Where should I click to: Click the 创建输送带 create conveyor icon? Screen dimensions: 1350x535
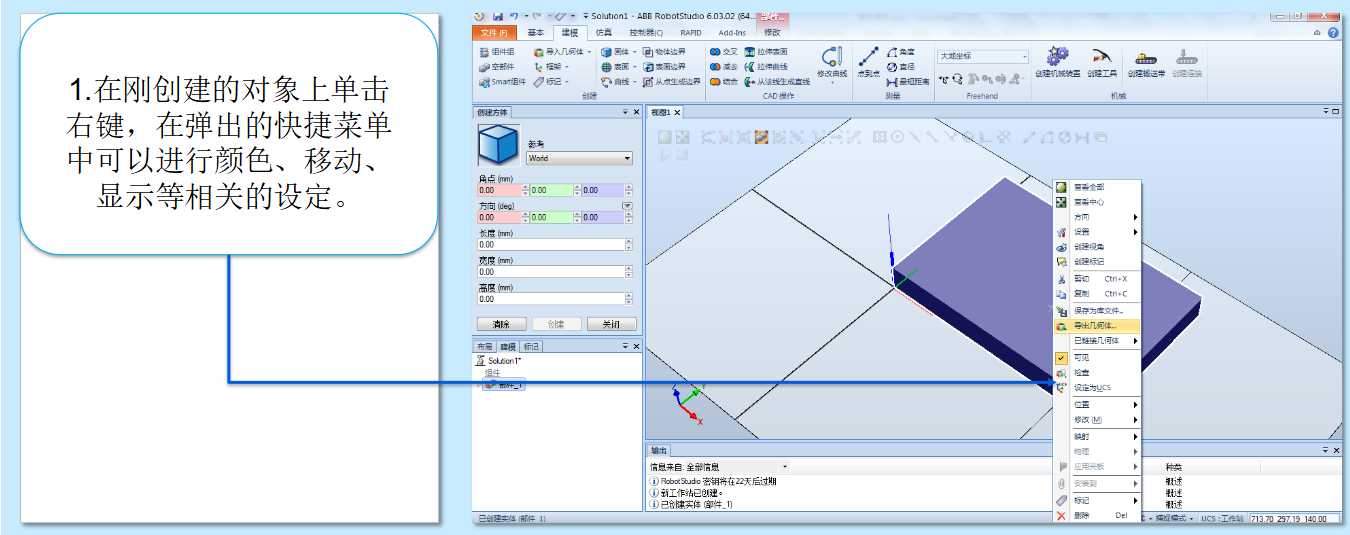pyautogui.click(x=1146, y=62)
